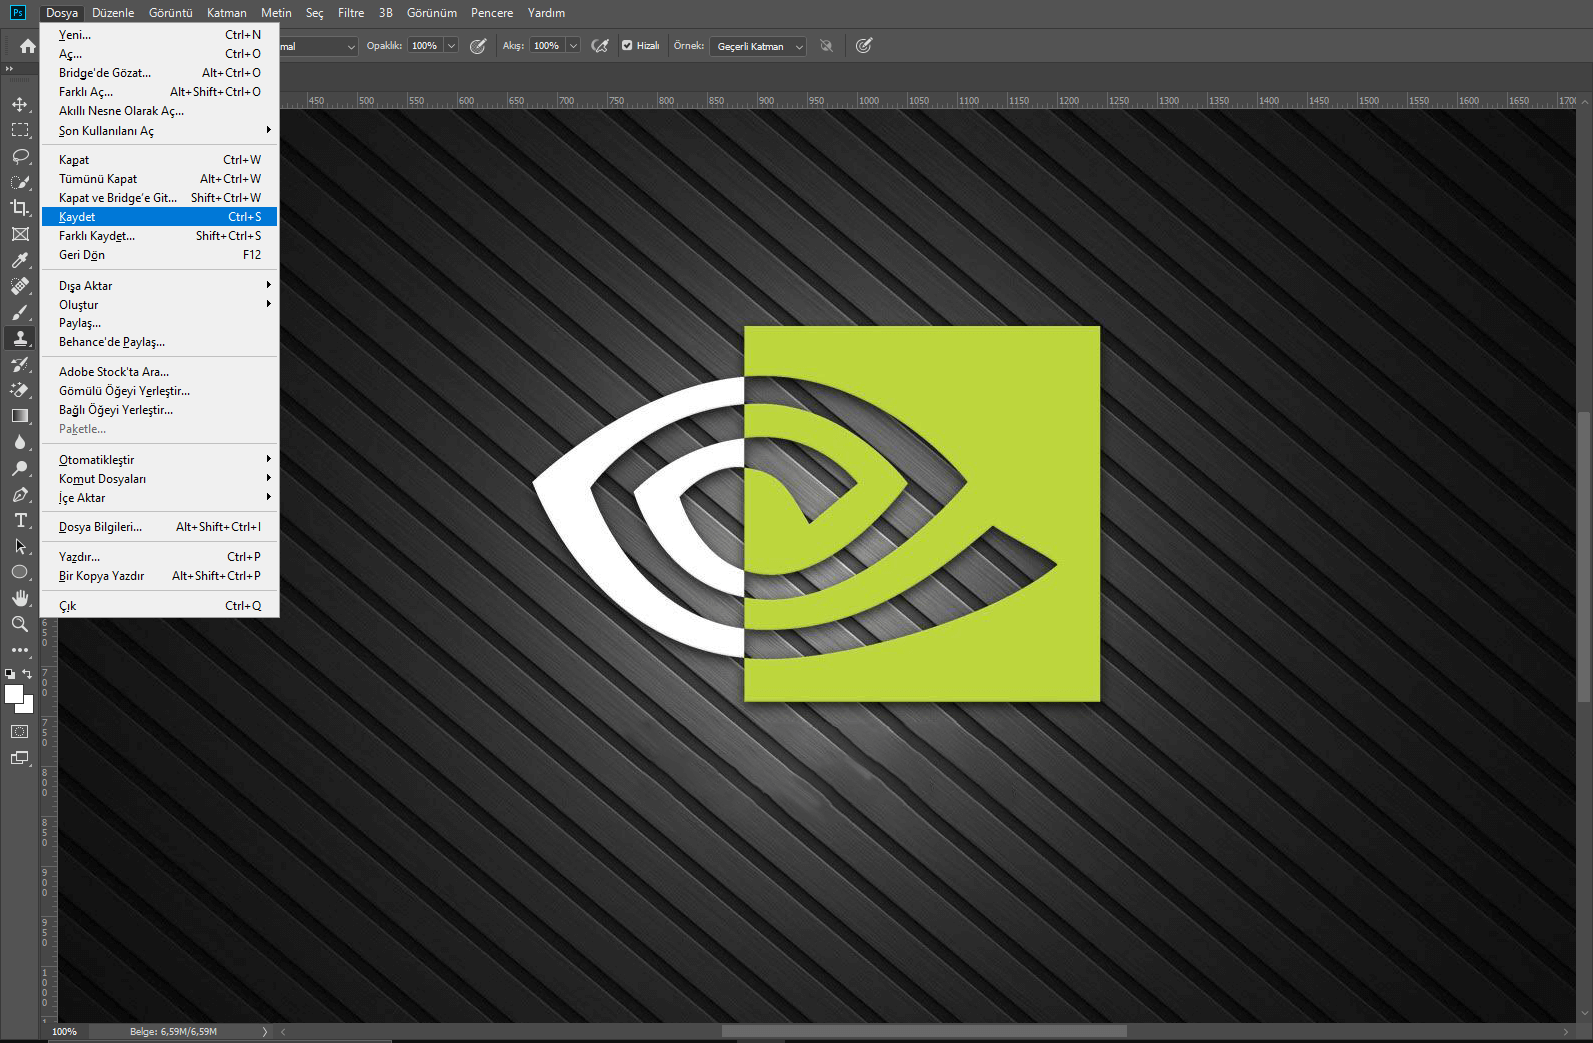The image size is (1593, 1043).
Task: Toggle airbrush build-up next to Akış
Action: point(600,46)
